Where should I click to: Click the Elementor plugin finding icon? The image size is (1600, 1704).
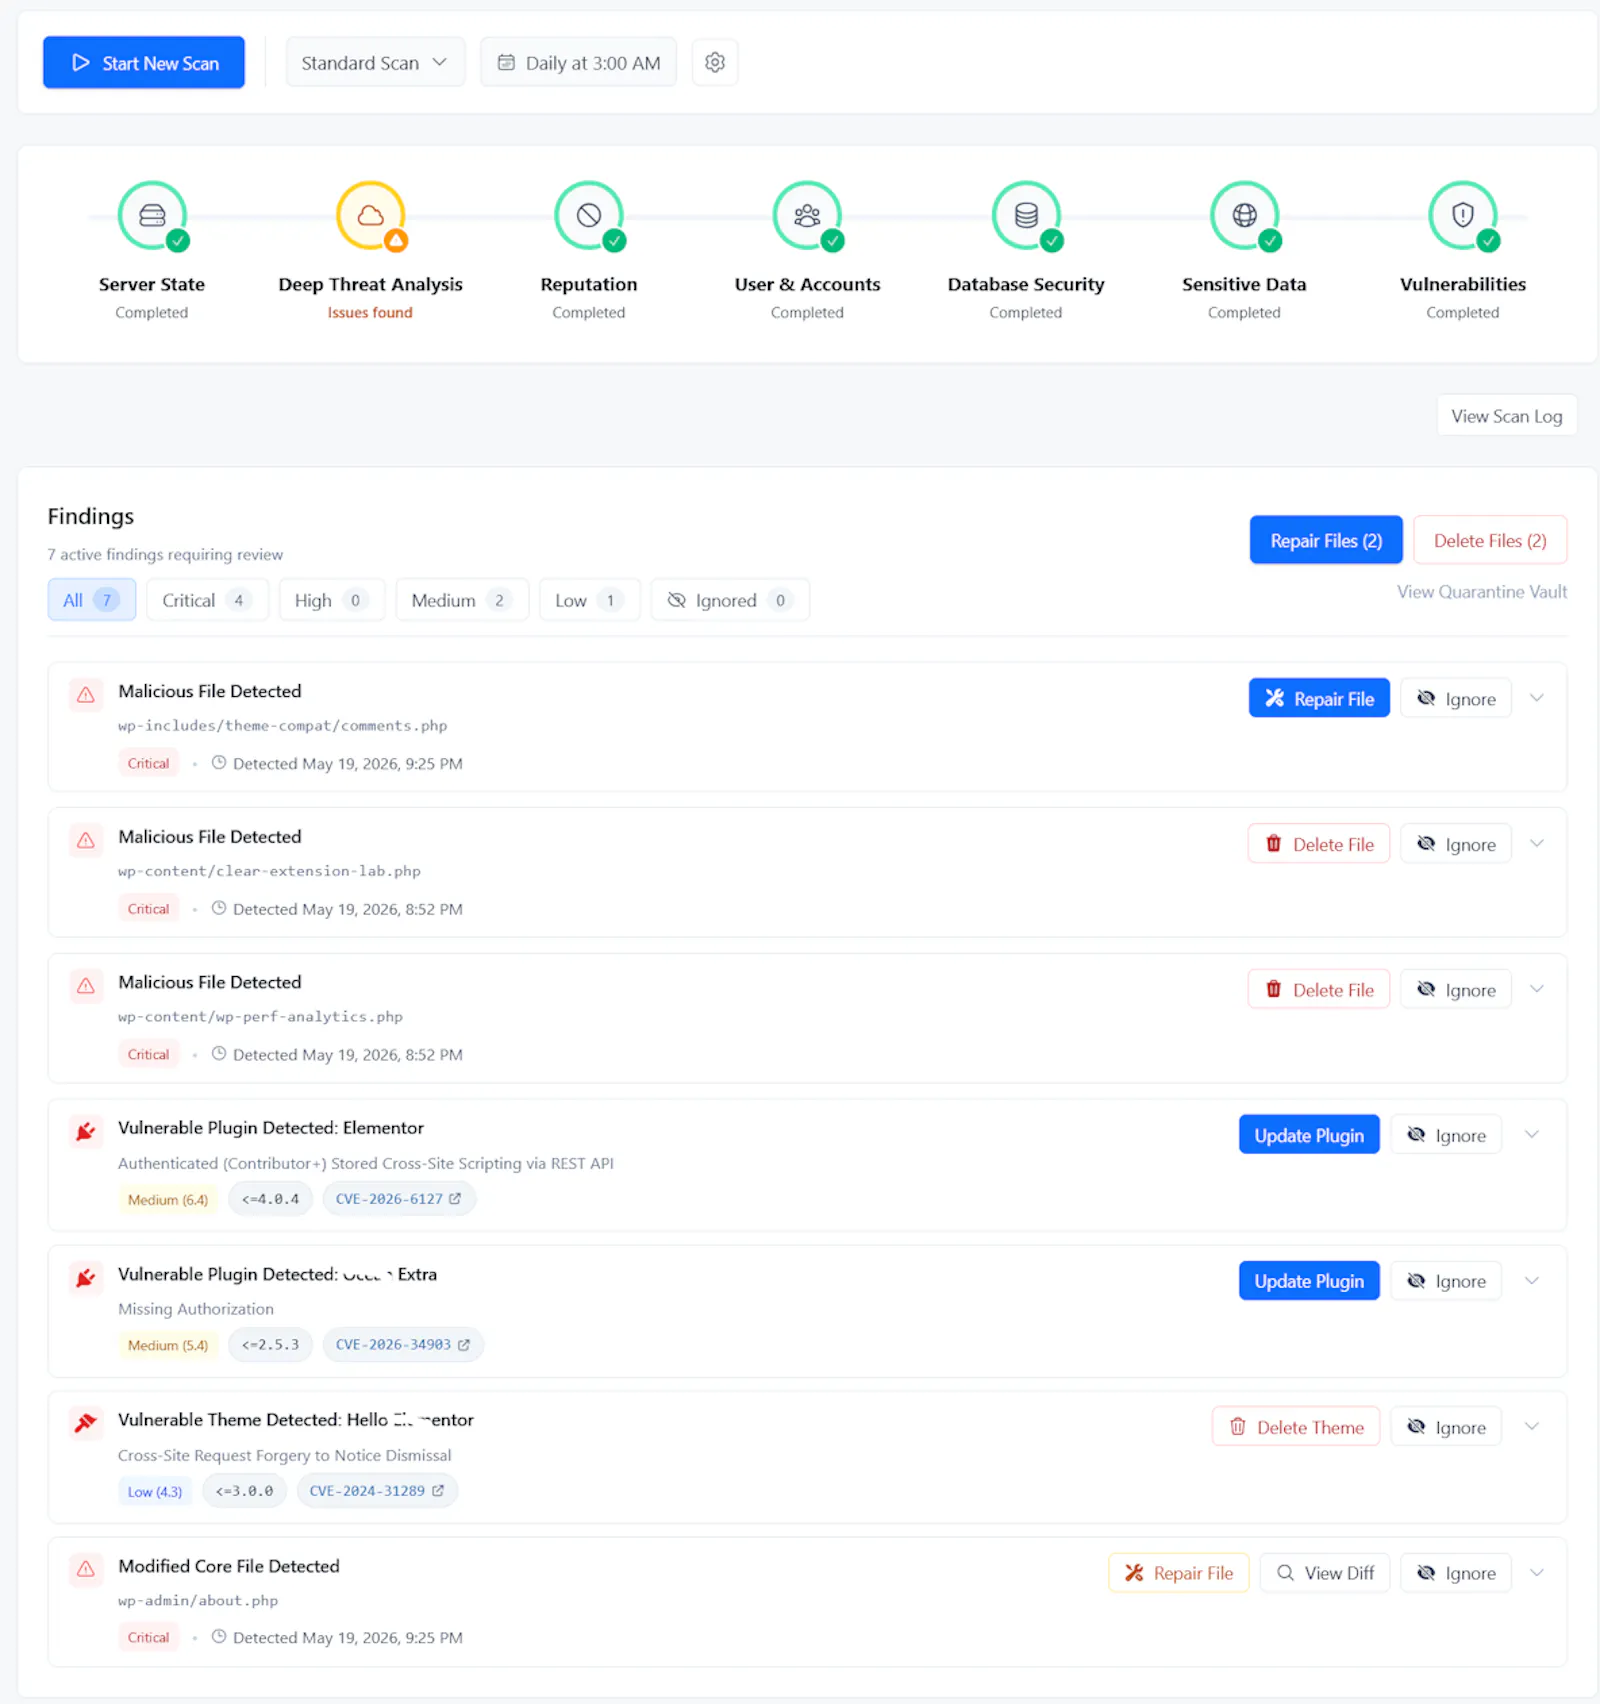[86, 1131]
